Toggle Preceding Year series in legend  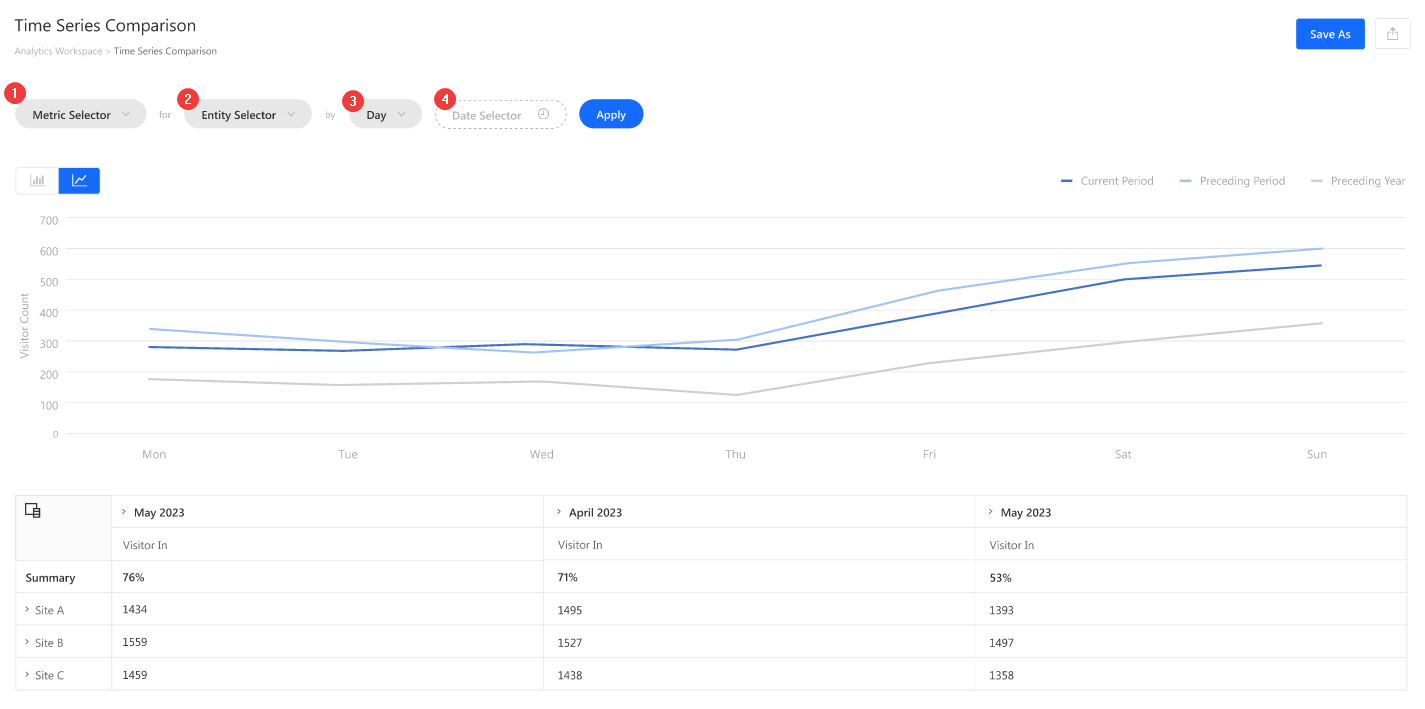pos(1357,181)
